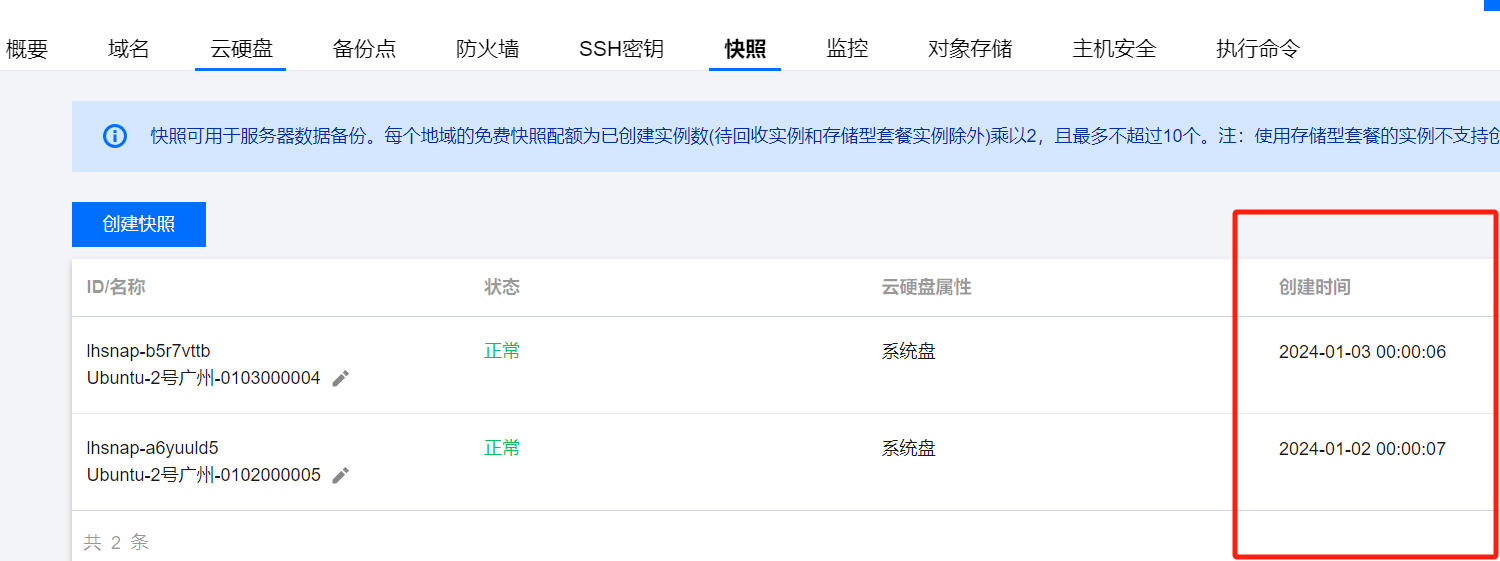Select the 备份点 tab

(x=364, y=48)
